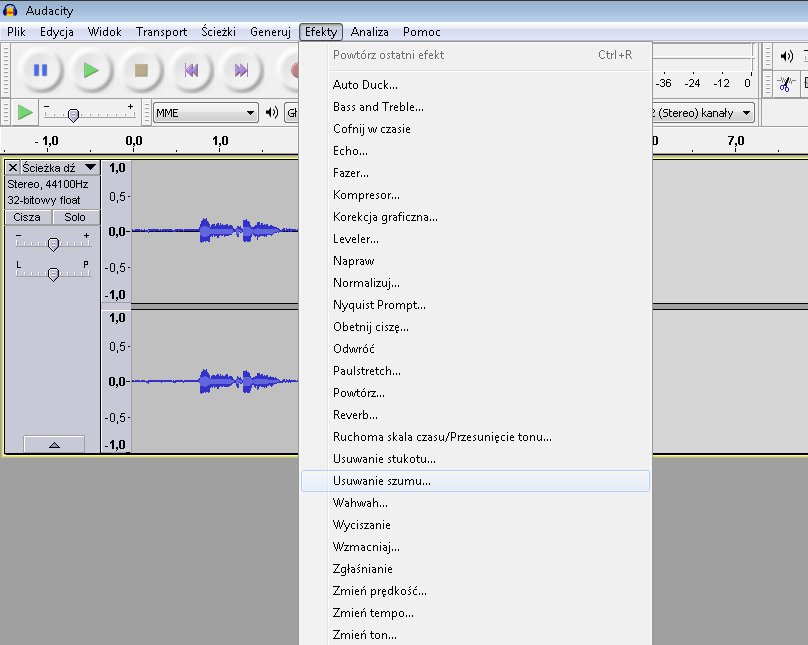The height and width of the screenshot is (645, 808).
Task: Choose Usuwanie stukotu... effect
Action: coord(475,459)
